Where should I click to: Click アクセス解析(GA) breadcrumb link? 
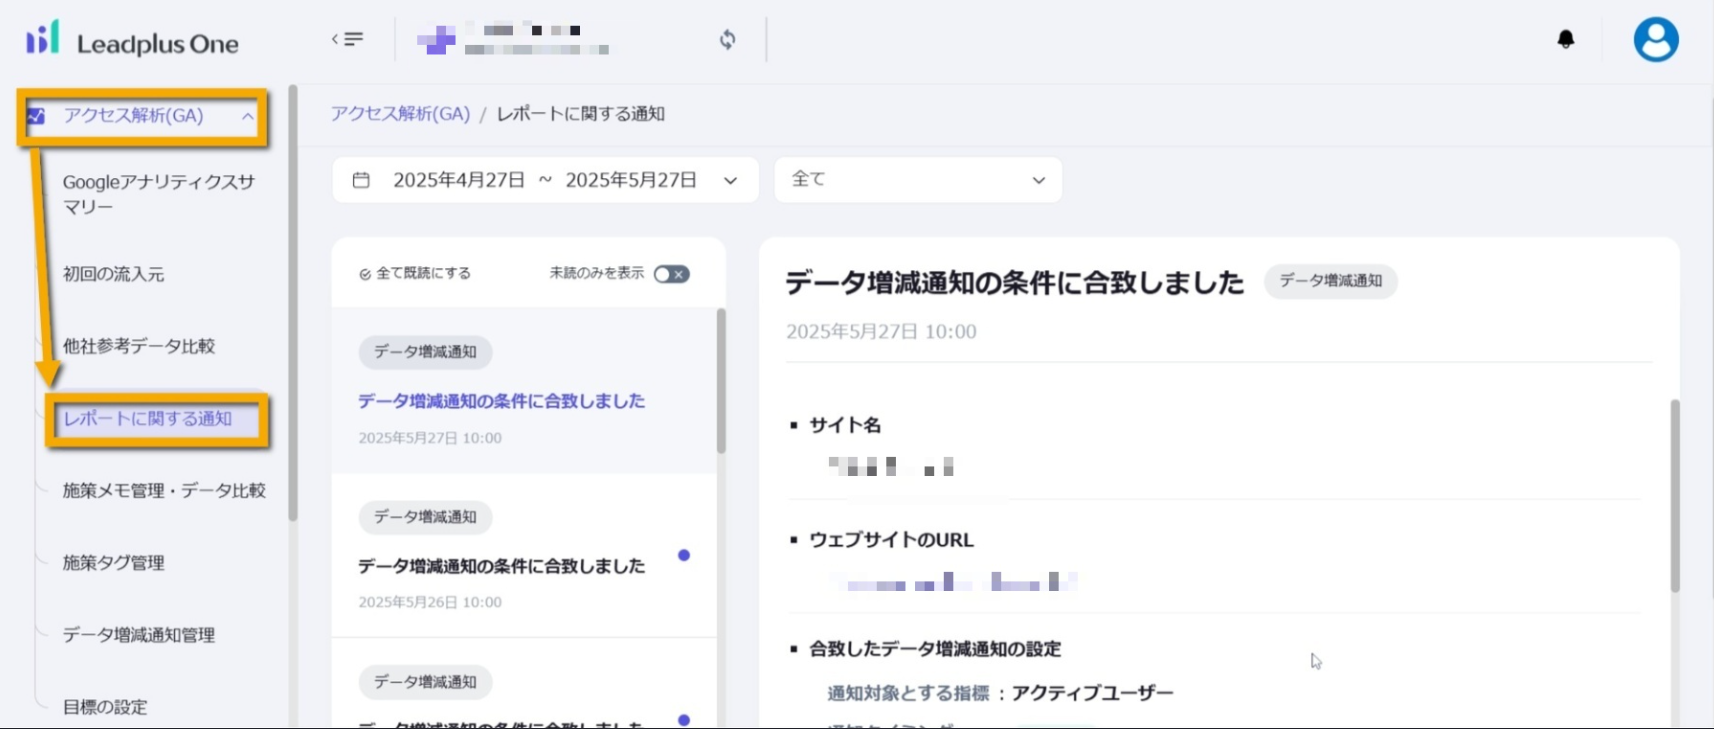tap(400, 114)
